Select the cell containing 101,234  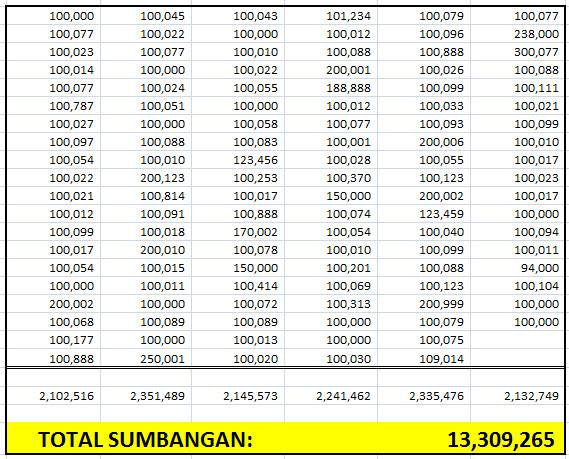331,16
